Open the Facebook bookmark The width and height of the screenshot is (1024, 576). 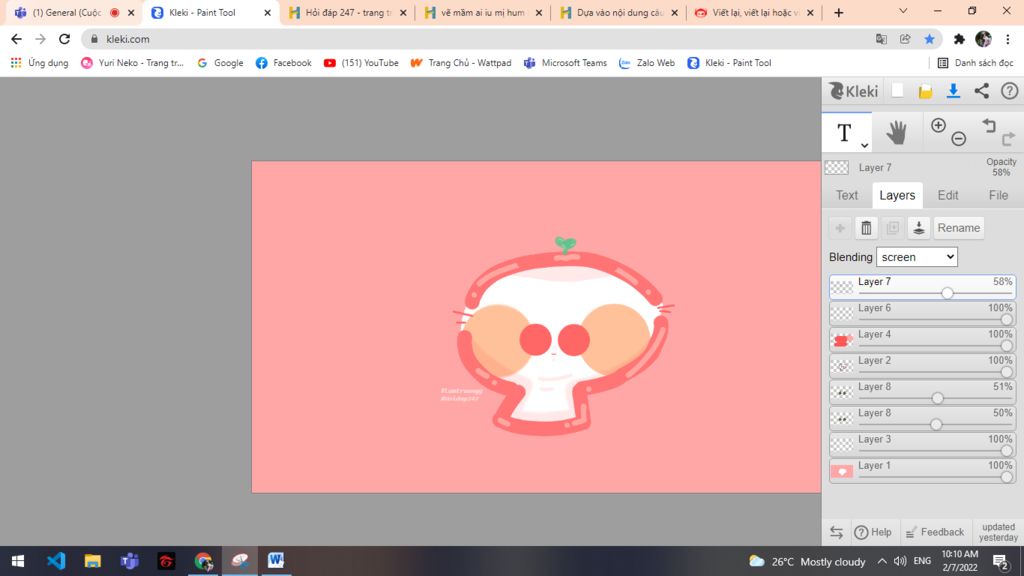coord(283,63)
